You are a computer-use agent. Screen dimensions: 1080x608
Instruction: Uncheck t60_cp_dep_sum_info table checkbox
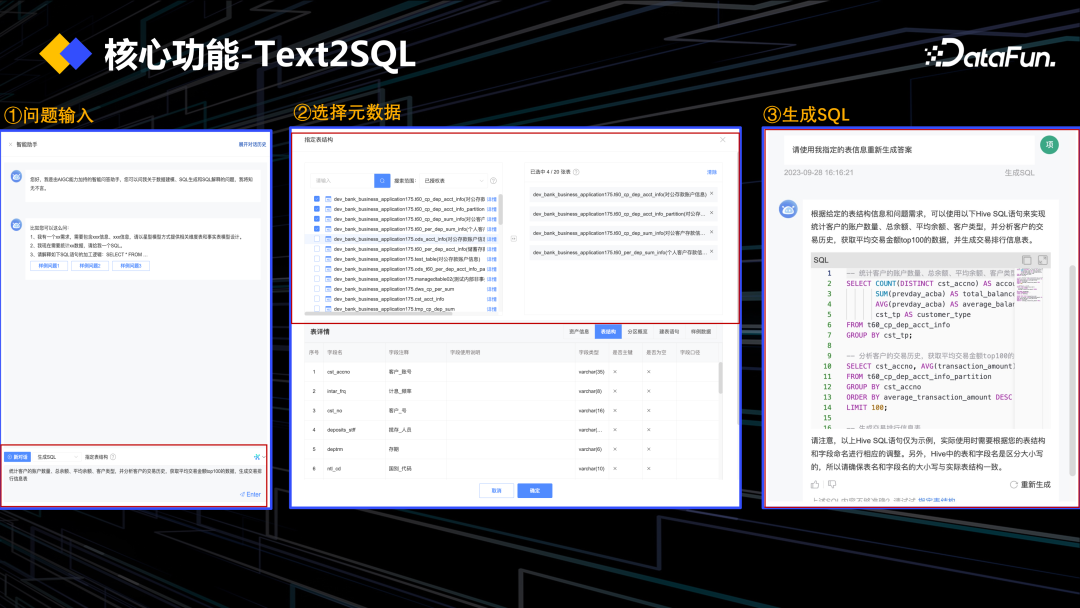[317, 219]
